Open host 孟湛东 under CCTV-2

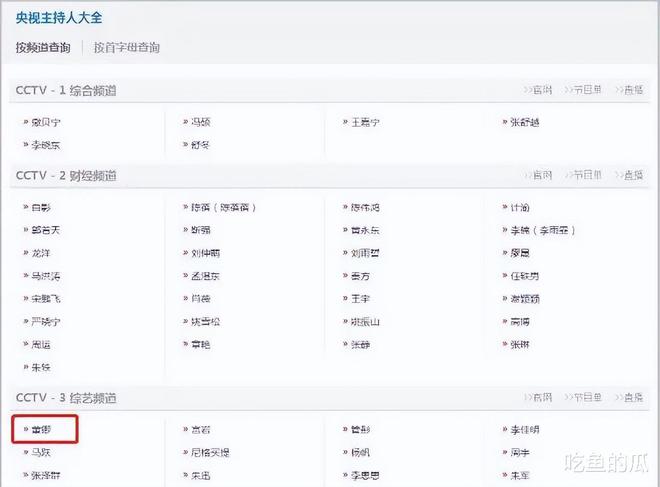(x=205, y=276)
